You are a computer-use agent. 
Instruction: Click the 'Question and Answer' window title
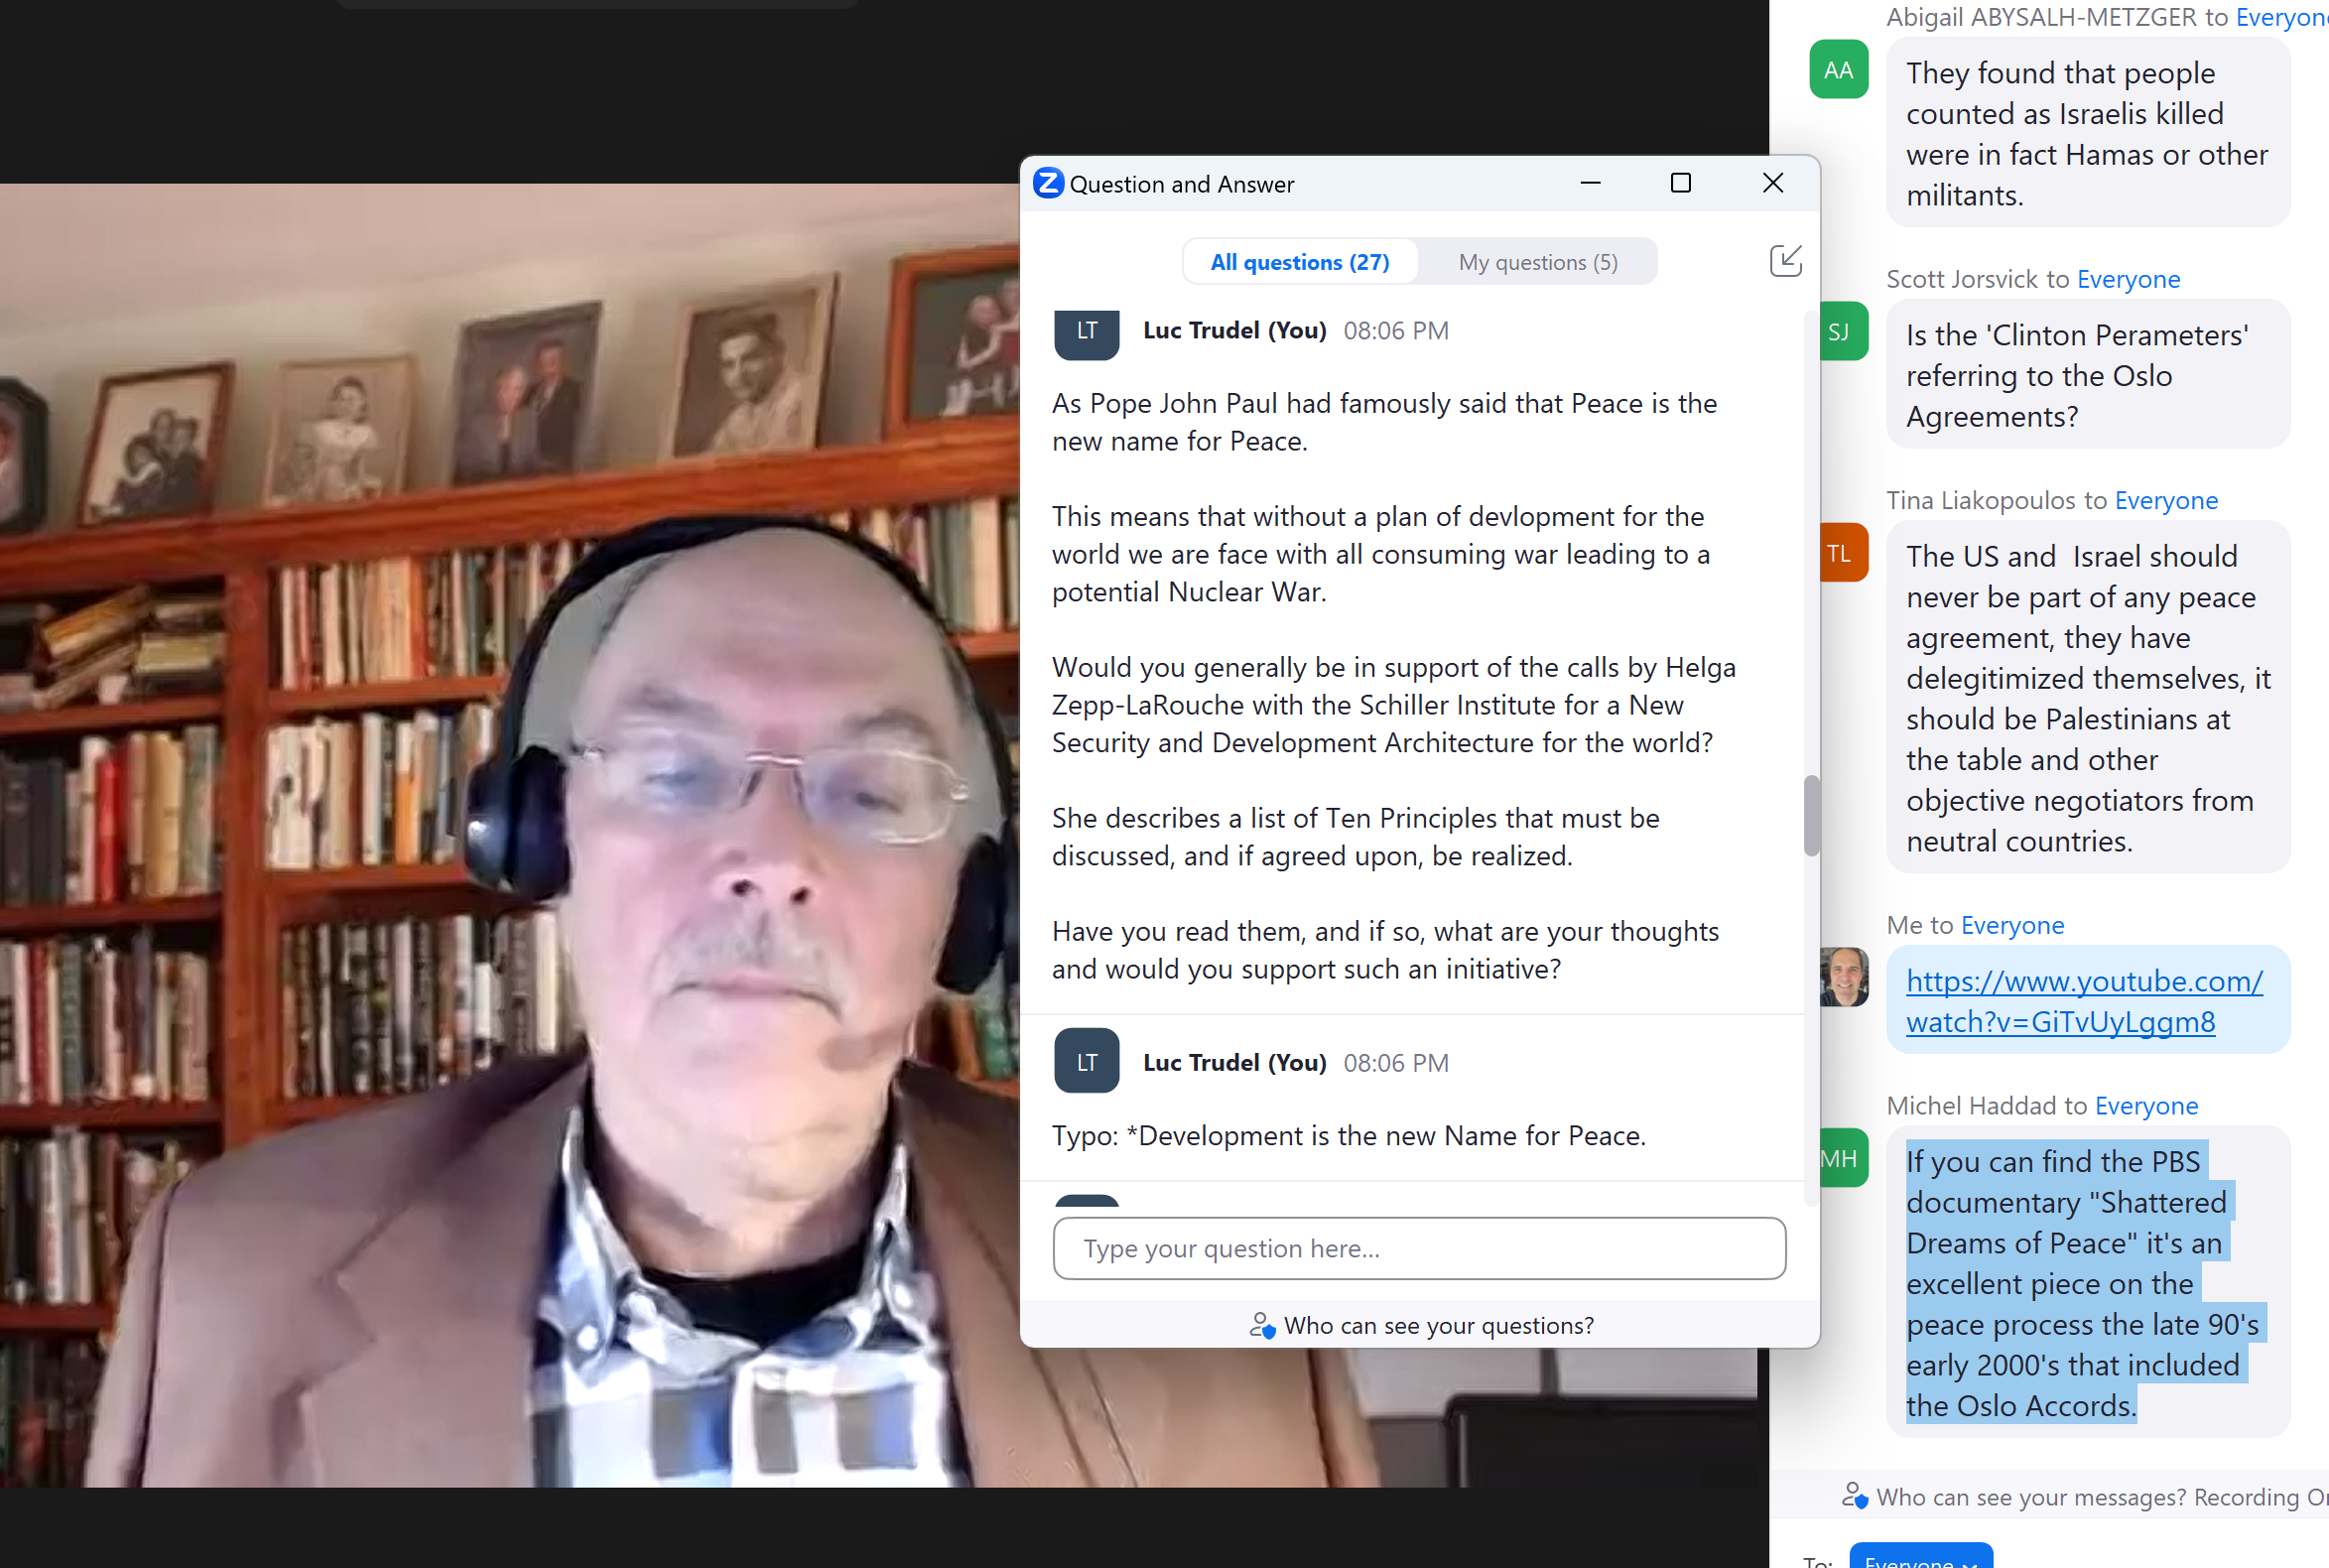[1182, 184]
